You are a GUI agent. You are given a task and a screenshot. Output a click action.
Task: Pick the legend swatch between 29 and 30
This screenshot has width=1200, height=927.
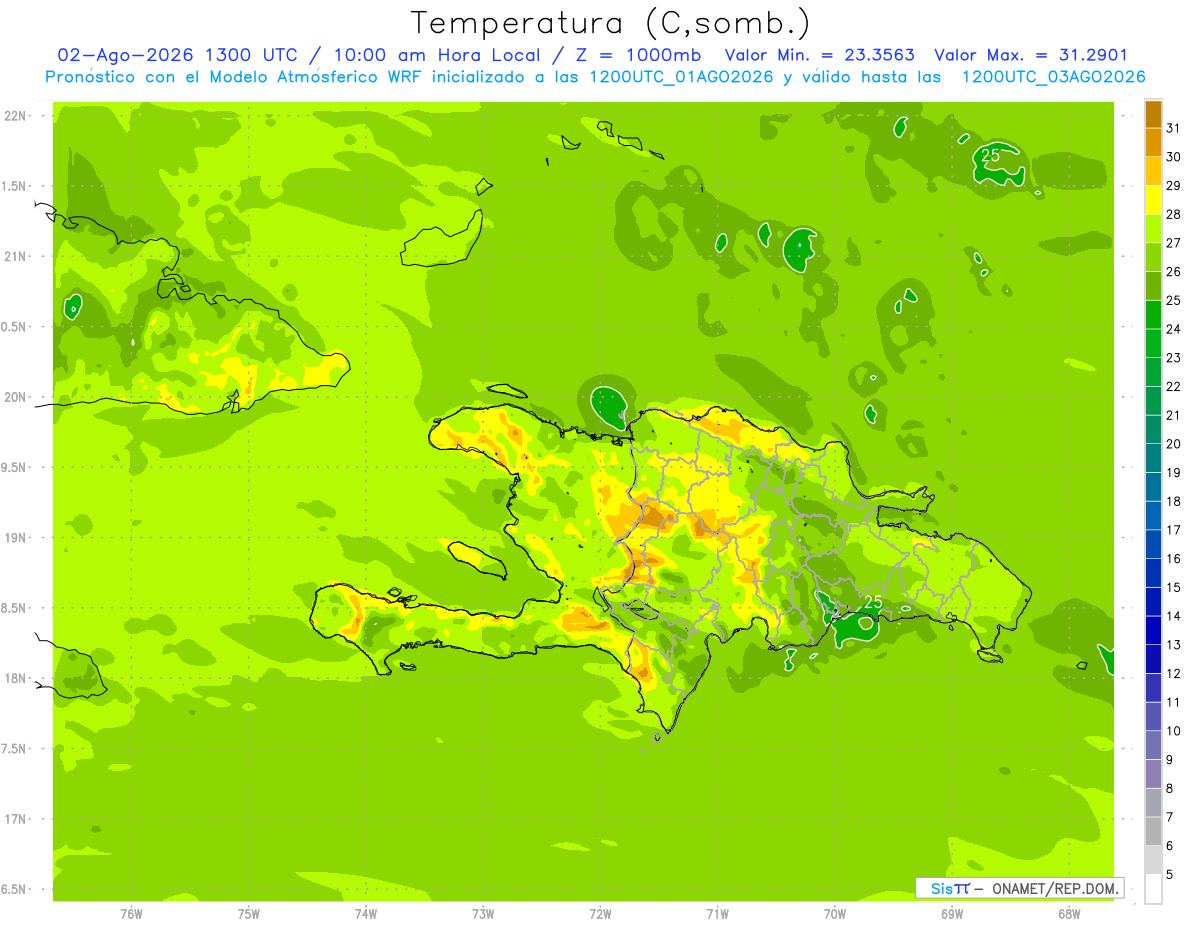1153,172
